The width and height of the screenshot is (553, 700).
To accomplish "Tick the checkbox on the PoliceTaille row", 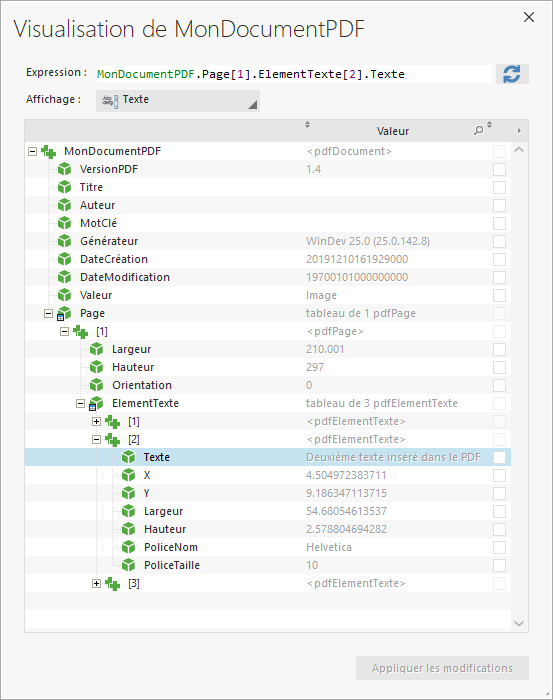I will [x=499, y=565].
